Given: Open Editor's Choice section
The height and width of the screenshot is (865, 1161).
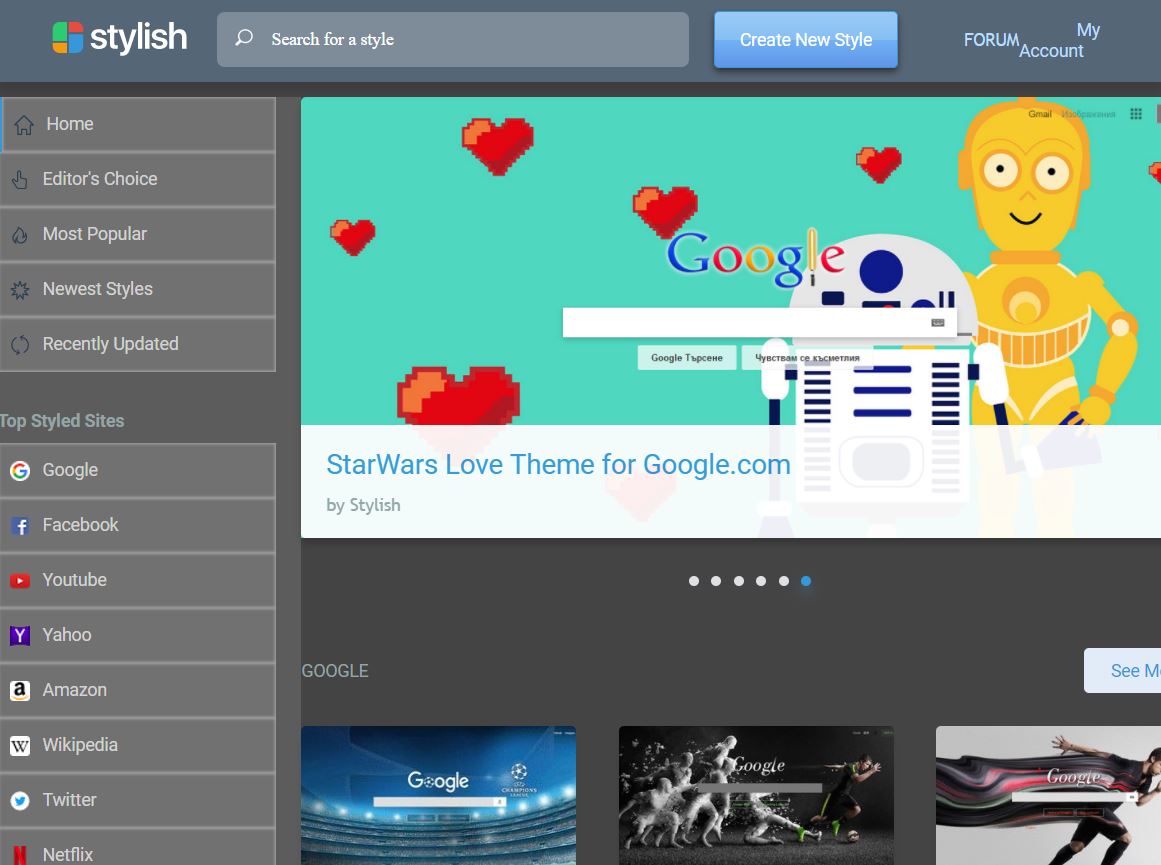Looking at the screenshot, I should 138,179.
